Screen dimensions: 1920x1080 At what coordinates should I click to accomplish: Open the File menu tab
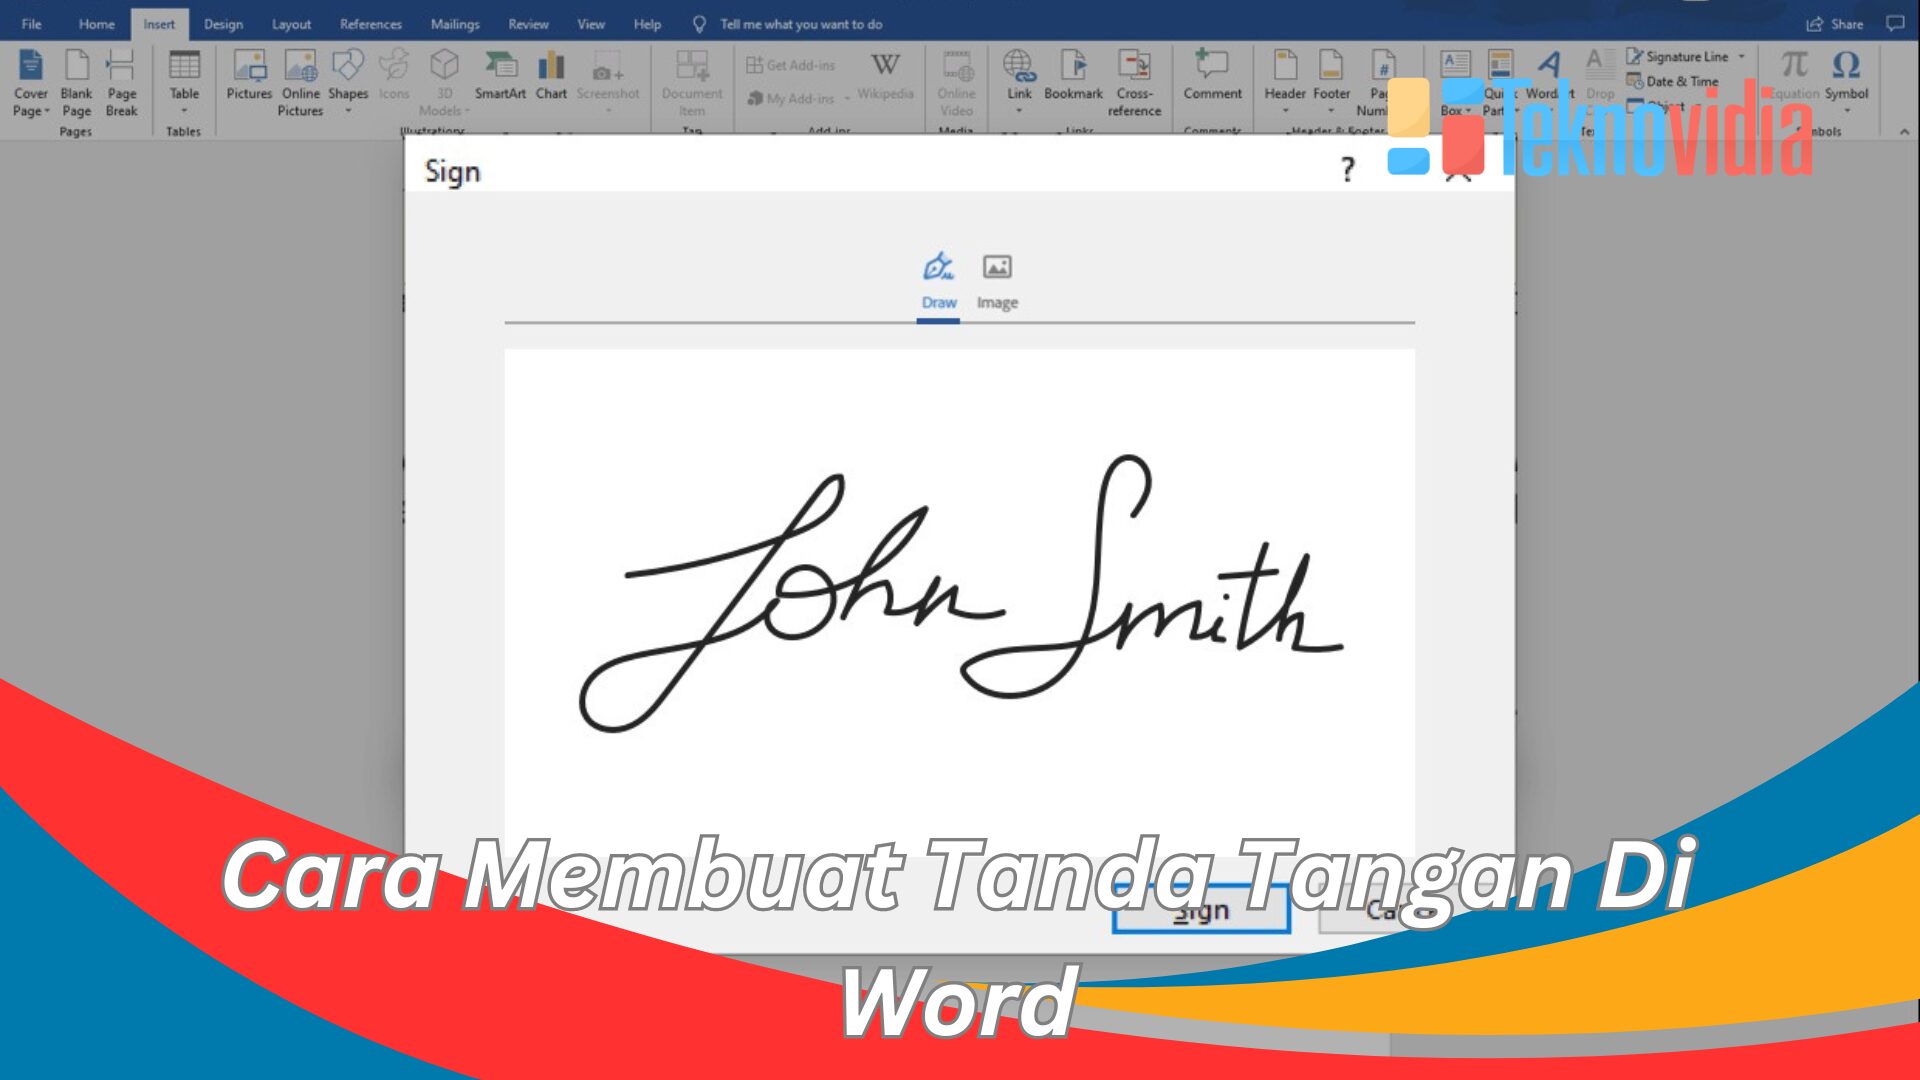(31, 24)
